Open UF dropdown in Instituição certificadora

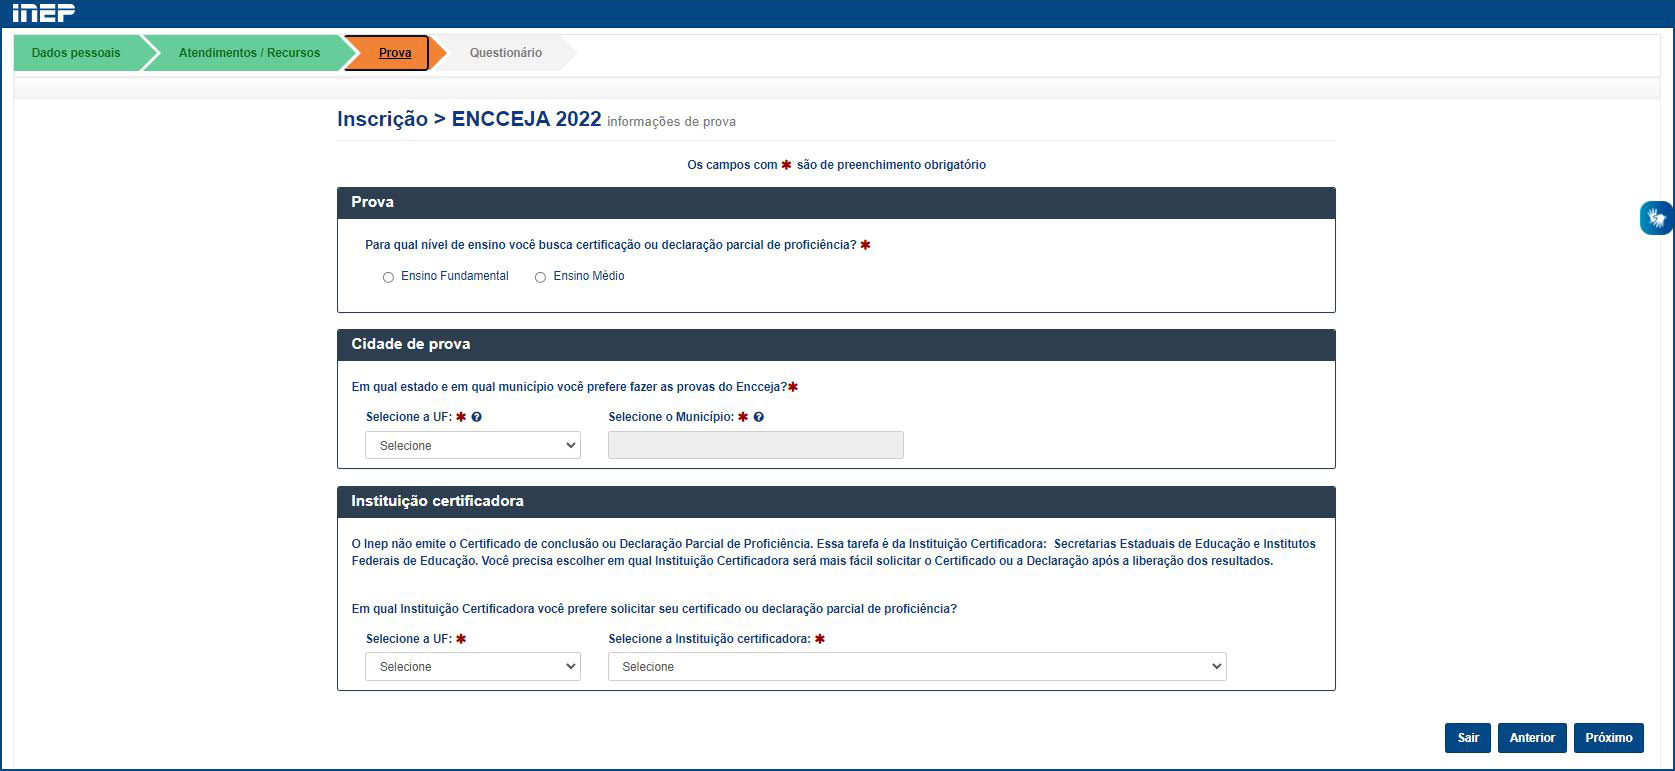[x=473, y=667]
